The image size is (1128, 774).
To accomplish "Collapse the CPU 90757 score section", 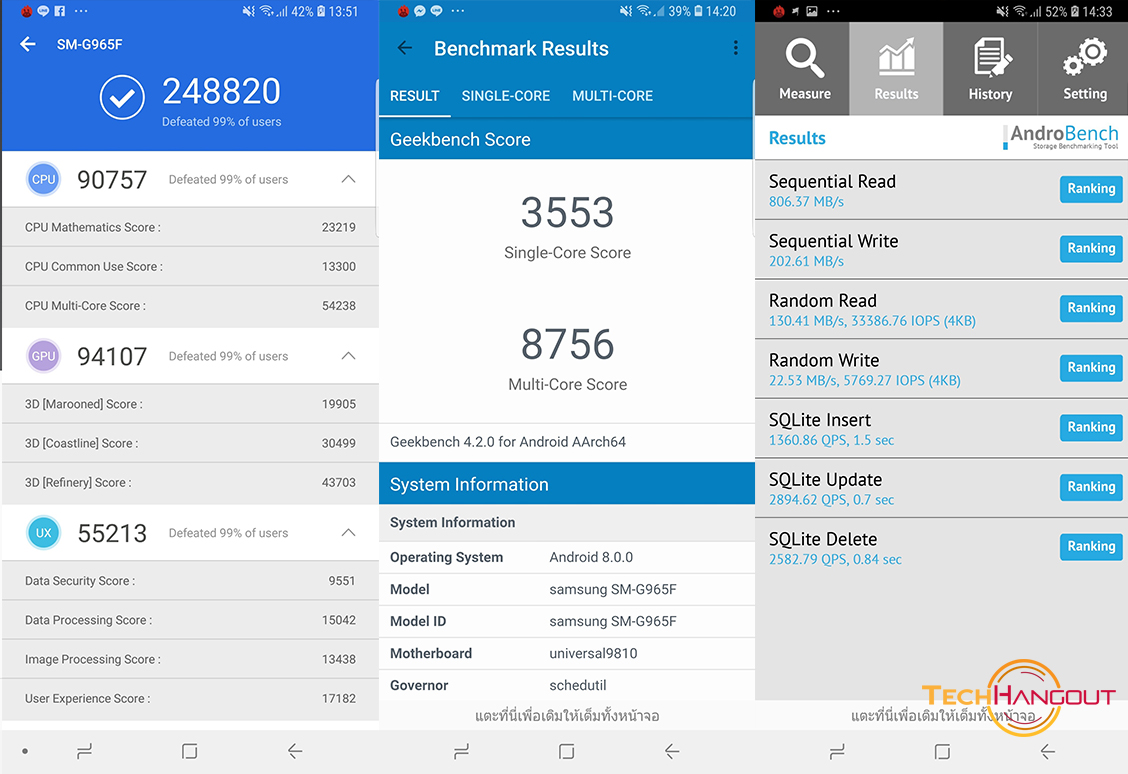I will 348,179.
